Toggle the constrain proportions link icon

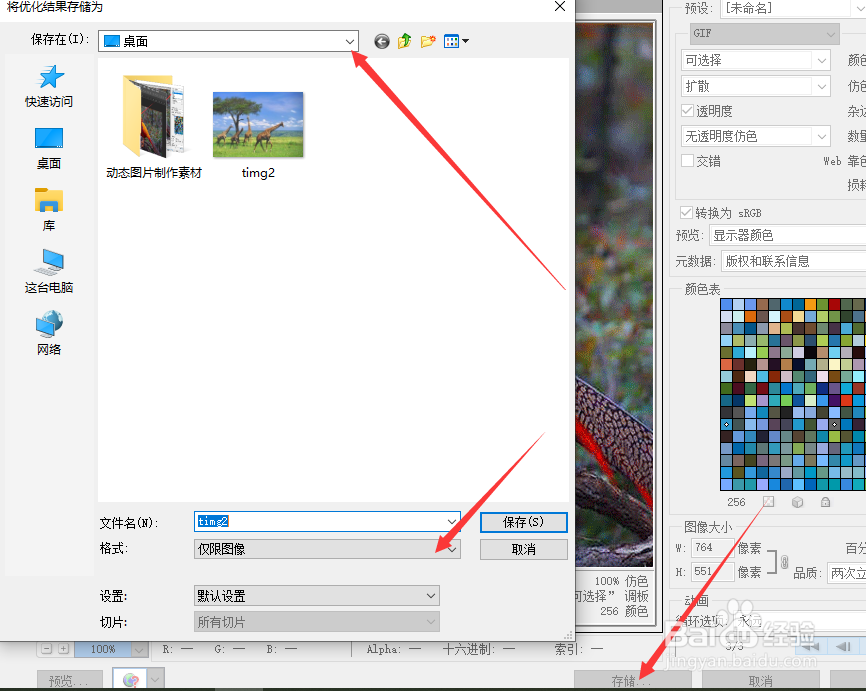click(x=785, y=562)
